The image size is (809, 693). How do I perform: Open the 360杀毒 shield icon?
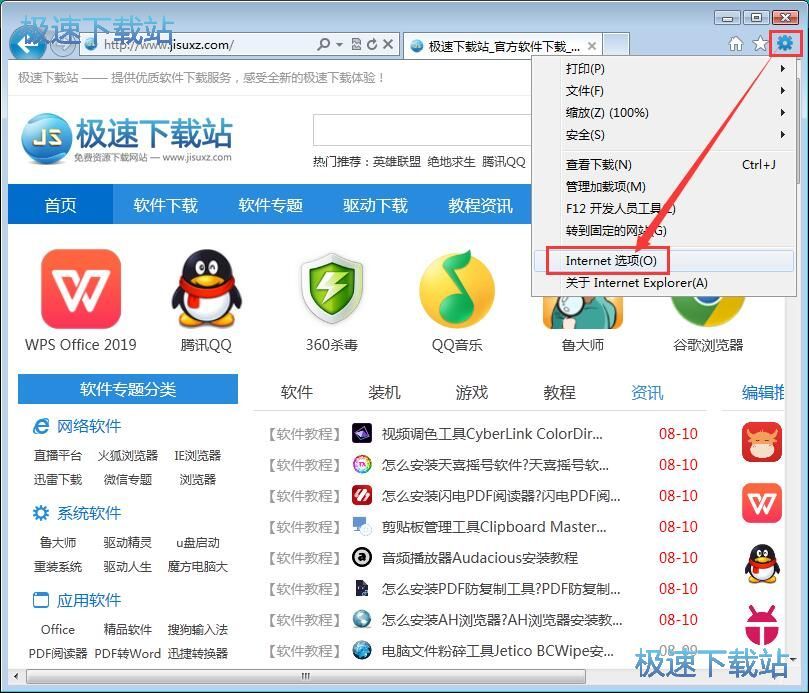(x=332, y=288)
